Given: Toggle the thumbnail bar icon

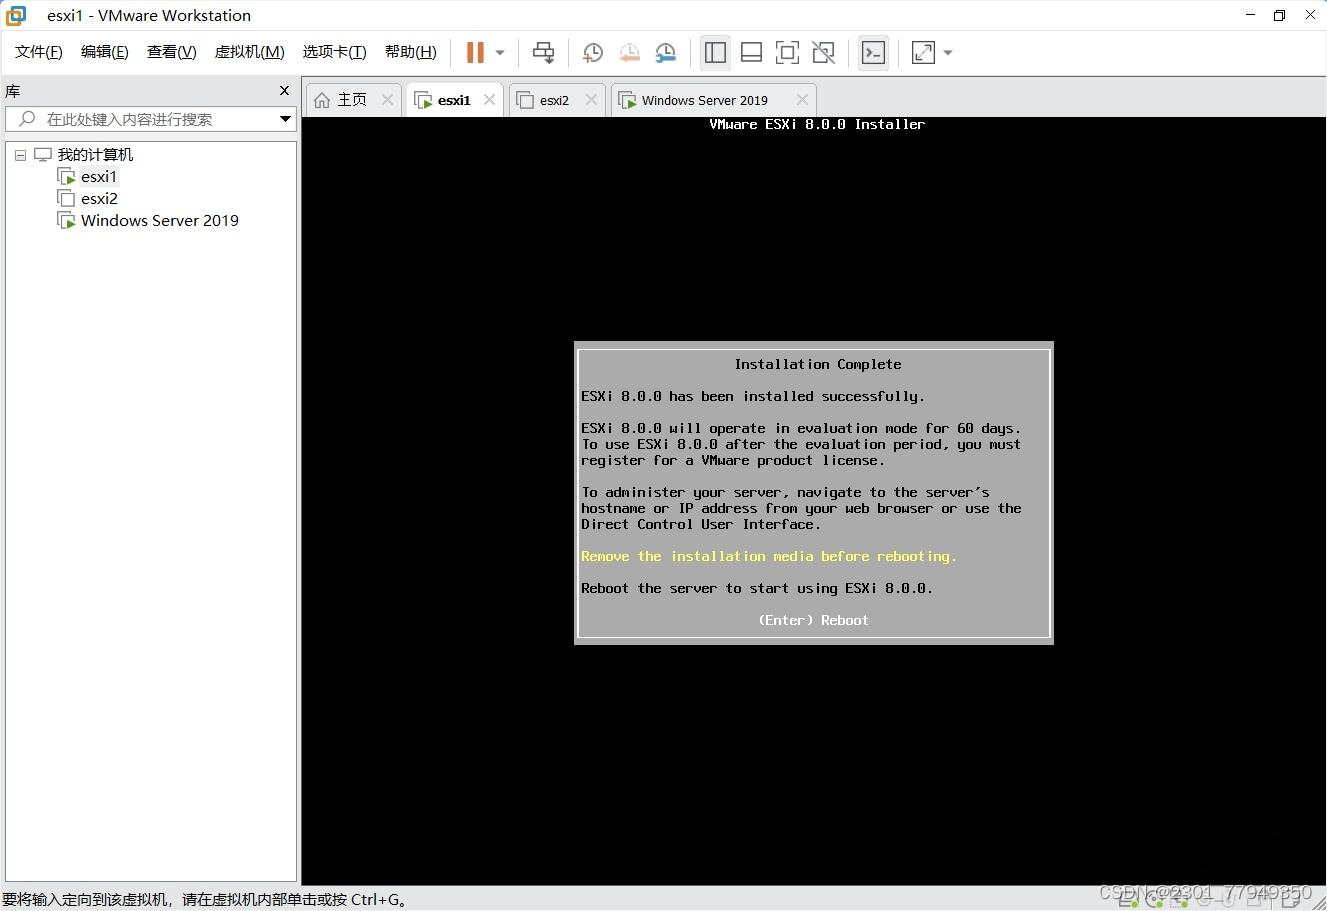Looking at the screenshot, I should click(751, 53).
